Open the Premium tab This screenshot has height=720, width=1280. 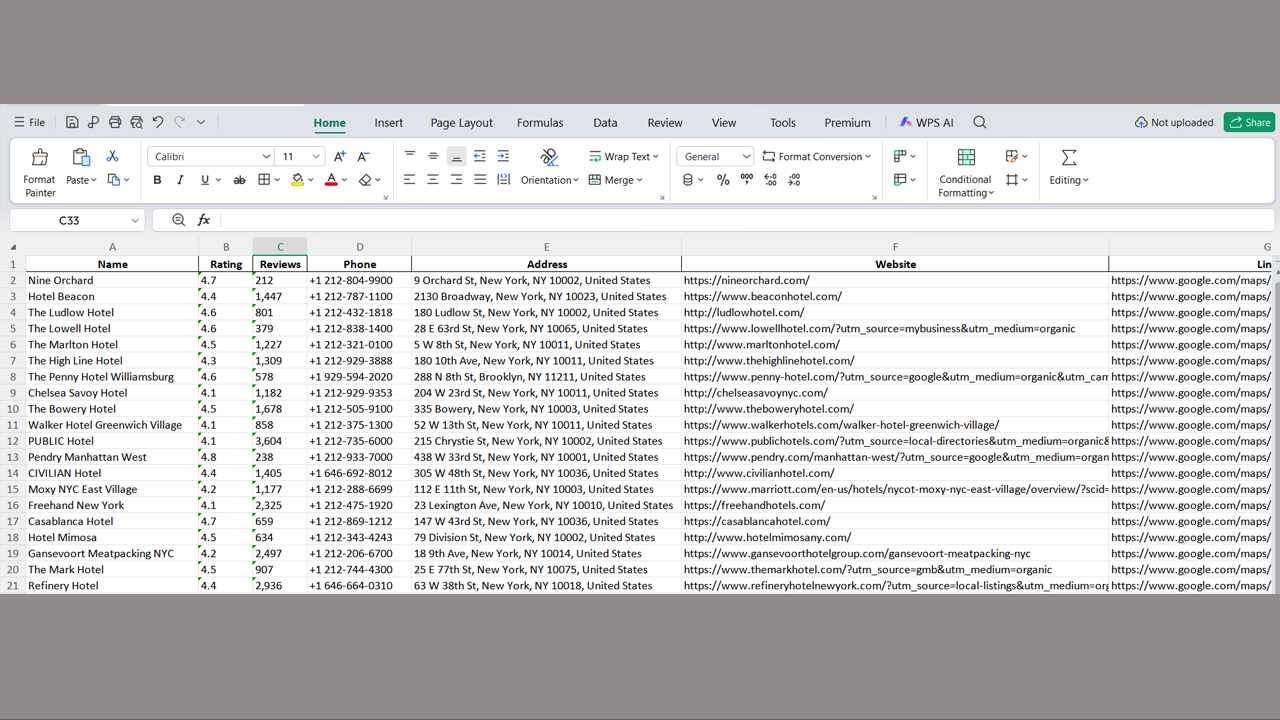tap(847, 122)
